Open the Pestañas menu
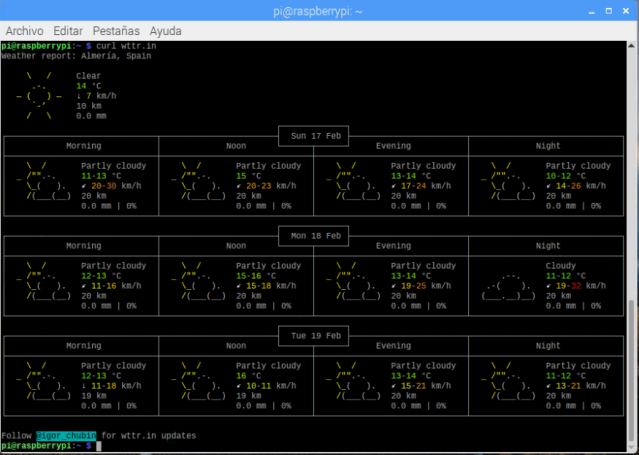Viewport: 639px width, 455px height. [x=117, y=31]
